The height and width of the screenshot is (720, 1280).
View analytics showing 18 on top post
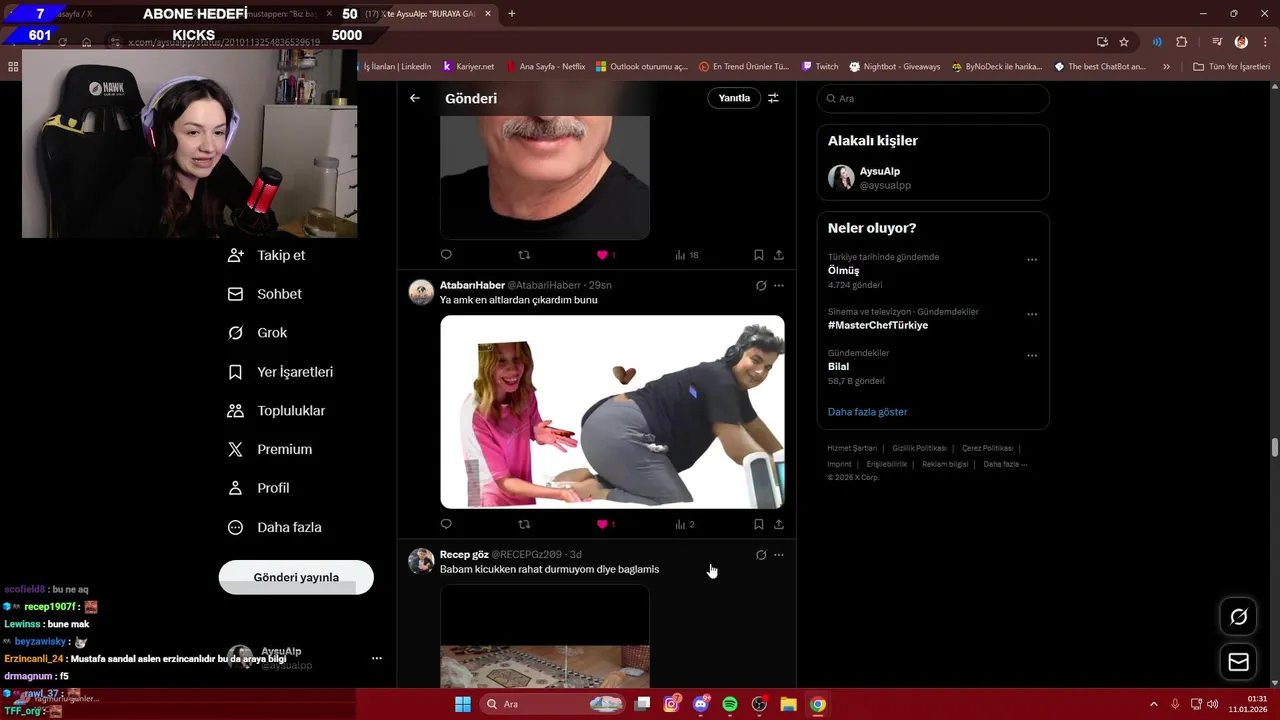click(686, 255)
